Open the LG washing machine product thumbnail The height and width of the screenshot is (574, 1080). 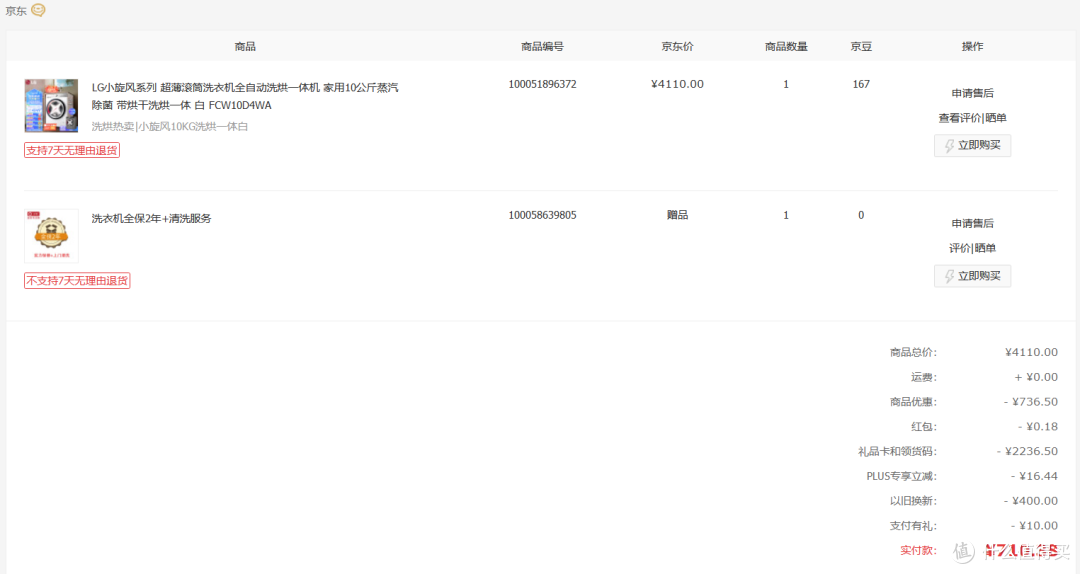tap(51, 105)
